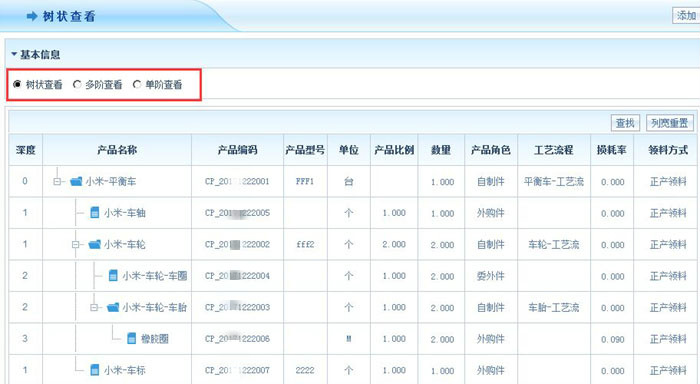Click the 损耗率 column header
Image resolution: width=700 pixels, height=384 pixels.
coord(612,150)
